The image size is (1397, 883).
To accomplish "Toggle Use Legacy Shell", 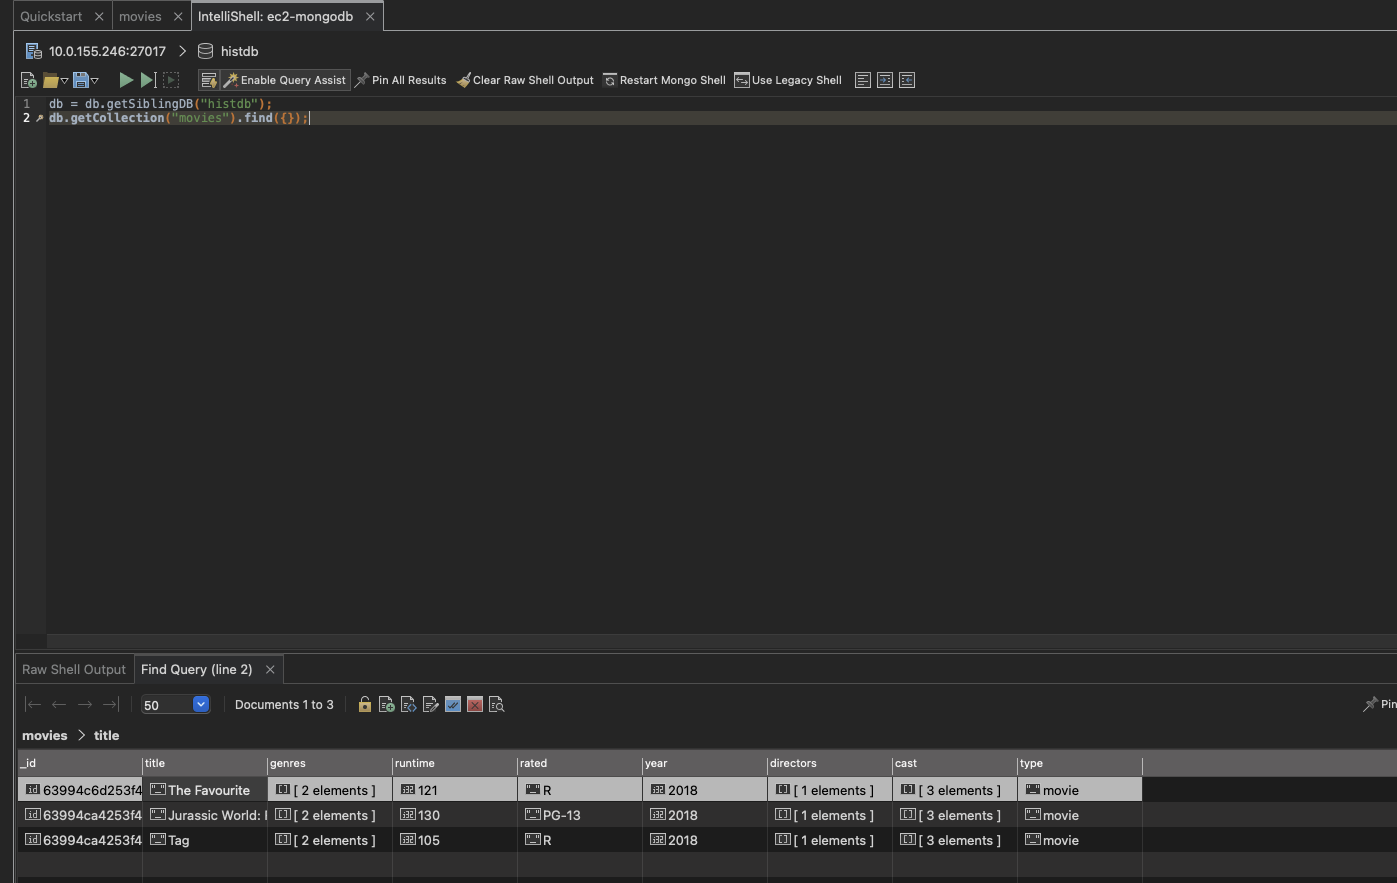I will click(x=788, y=80).
